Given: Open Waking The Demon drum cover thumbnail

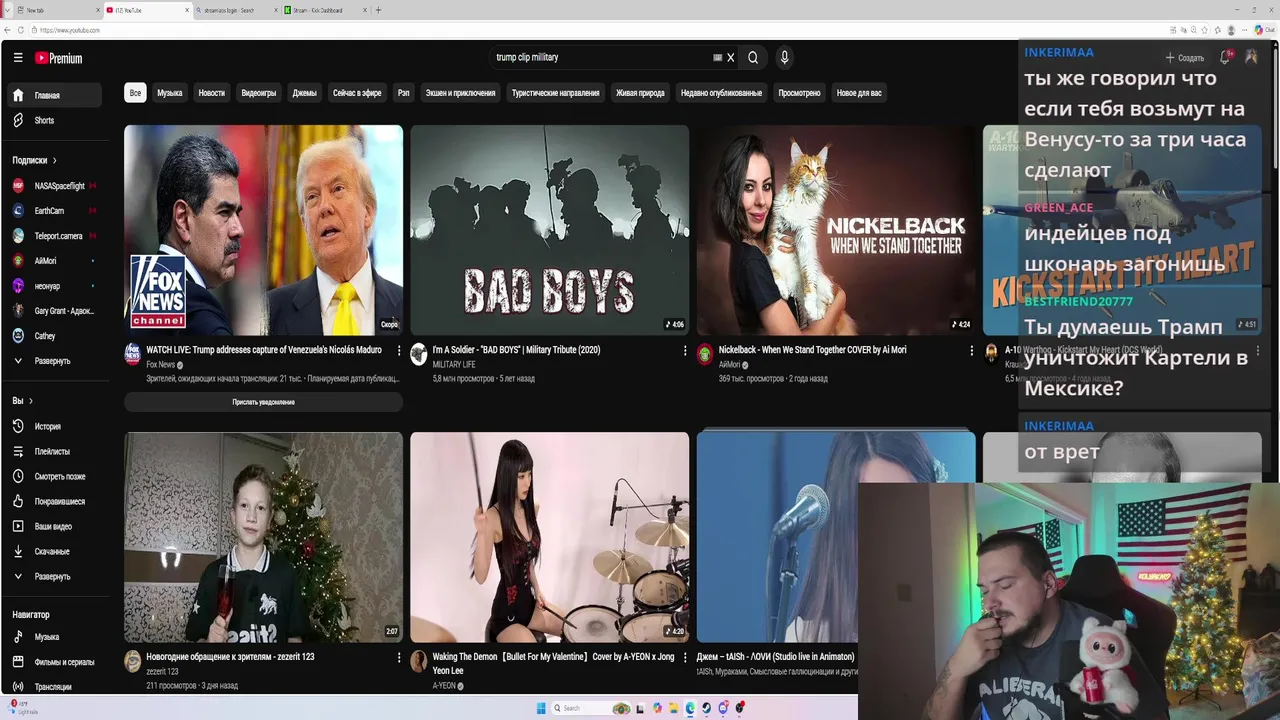Looking at the screenshot, I should coord(549,537).
